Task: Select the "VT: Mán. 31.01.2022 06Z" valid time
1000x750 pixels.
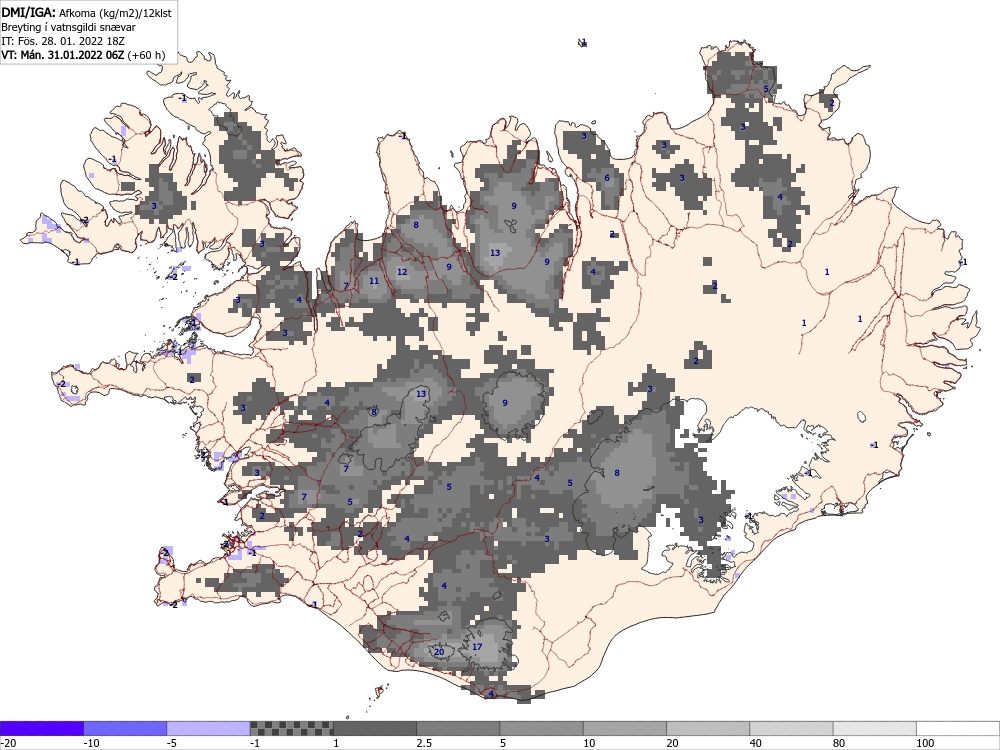Action: tap(63, 55)
